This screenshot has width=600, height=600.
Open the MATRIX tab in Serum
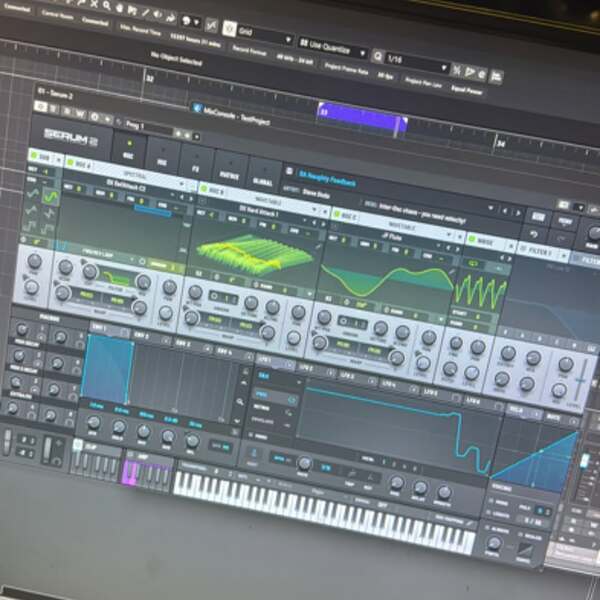coord(229,170)
